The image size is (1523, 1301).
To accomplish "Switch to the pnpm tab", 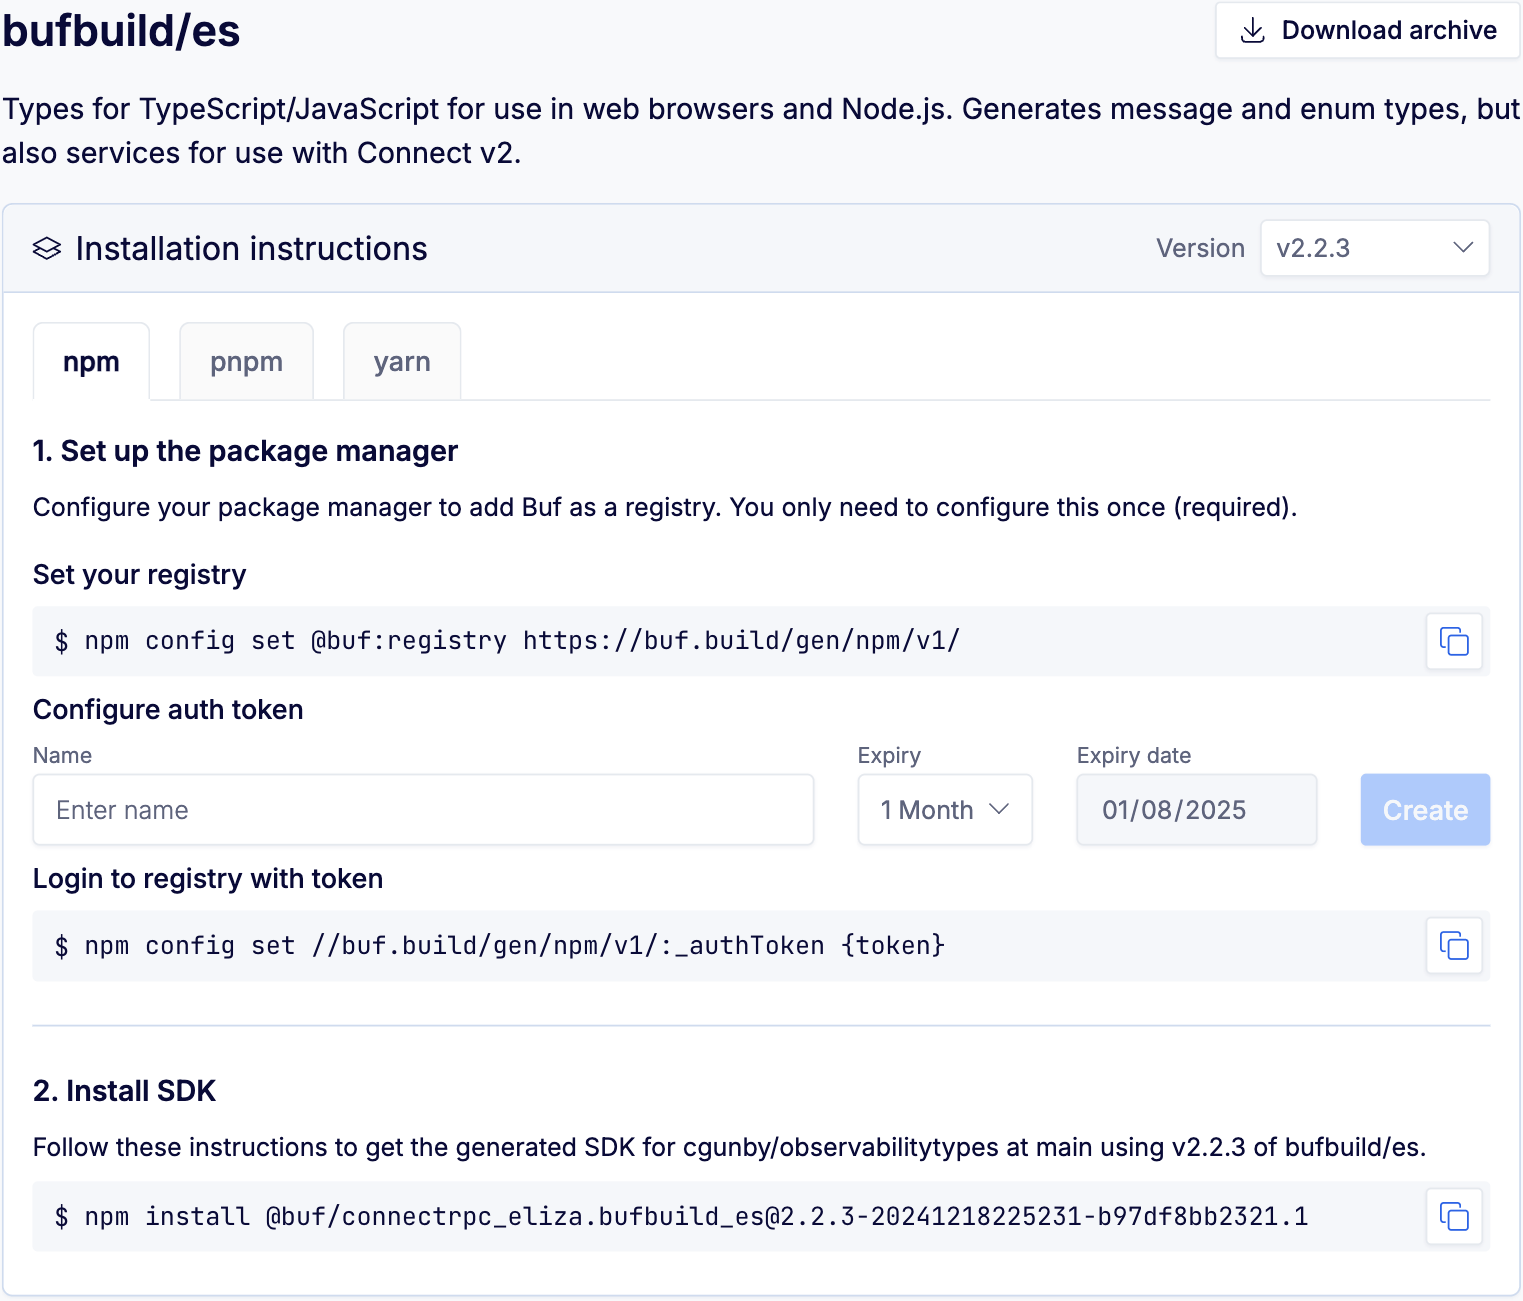I will [x=246, y=362].
